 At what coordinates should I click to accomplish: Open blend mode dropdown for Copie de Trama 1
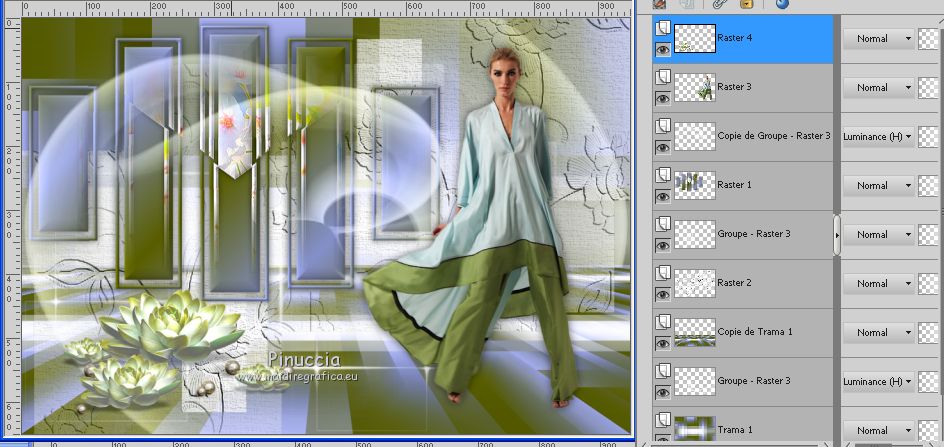[x=878, y=333]
